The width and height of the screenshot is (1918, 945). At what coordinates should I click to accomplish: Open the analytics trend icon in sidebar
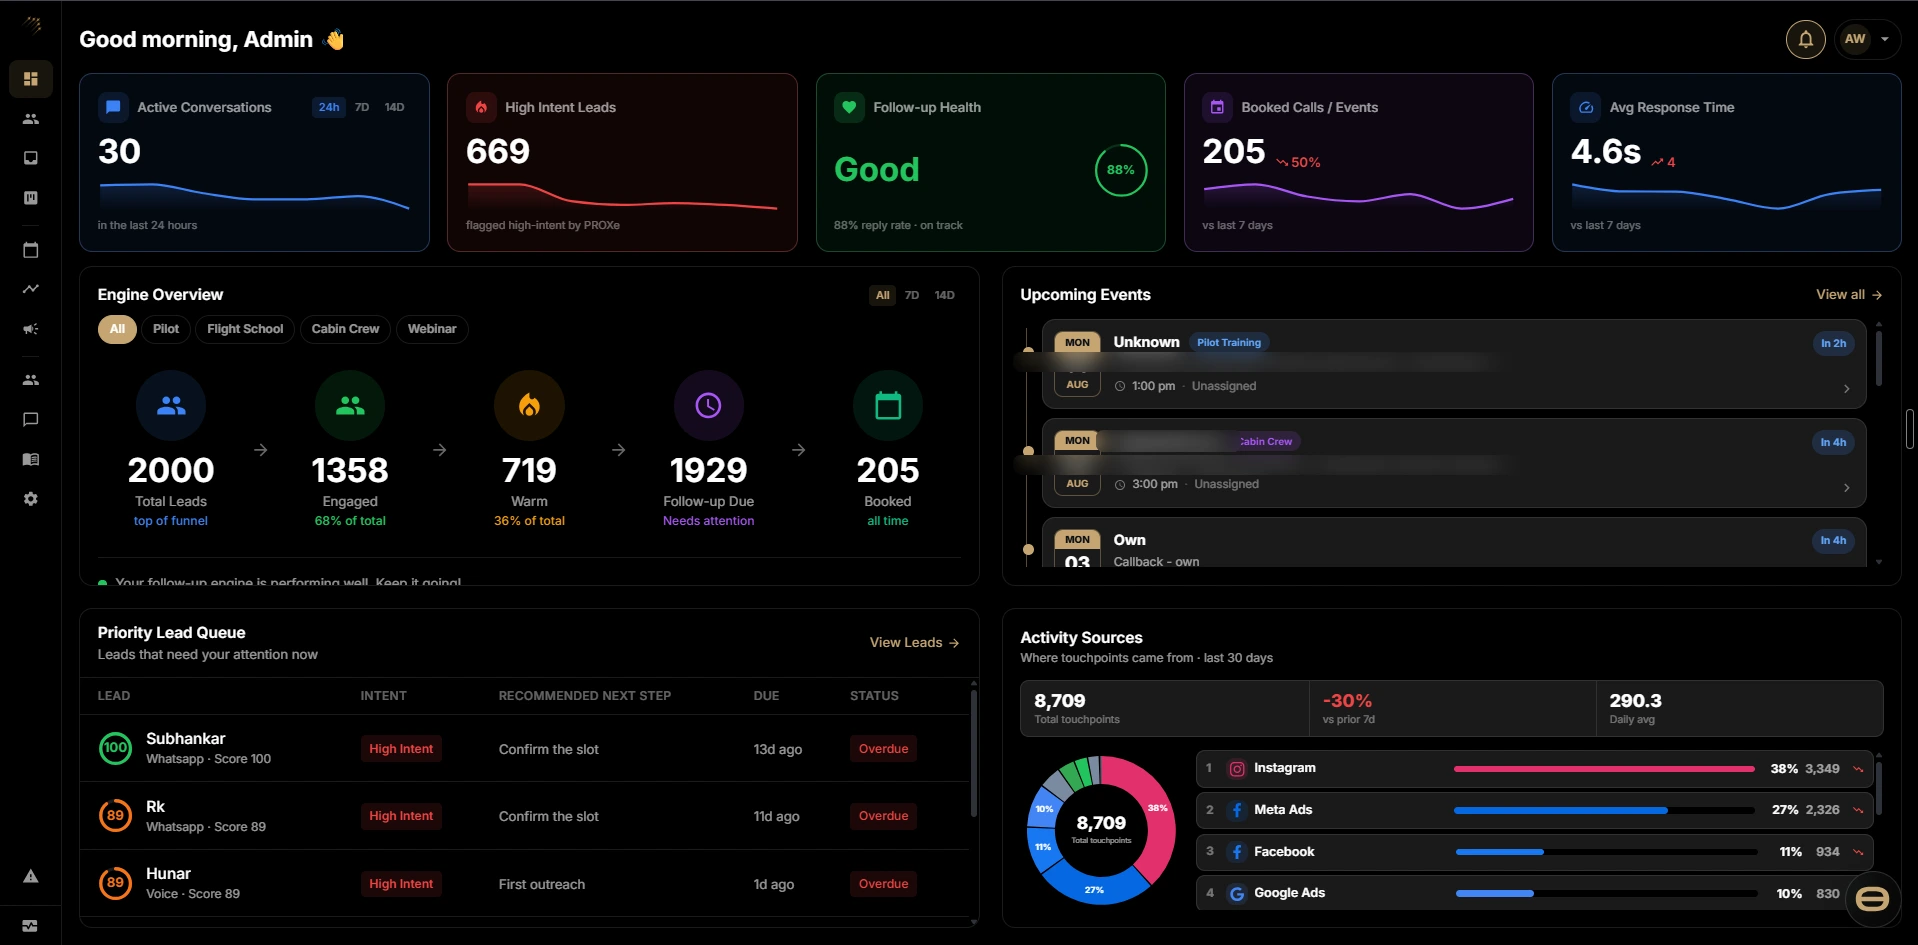pos(31,289)
